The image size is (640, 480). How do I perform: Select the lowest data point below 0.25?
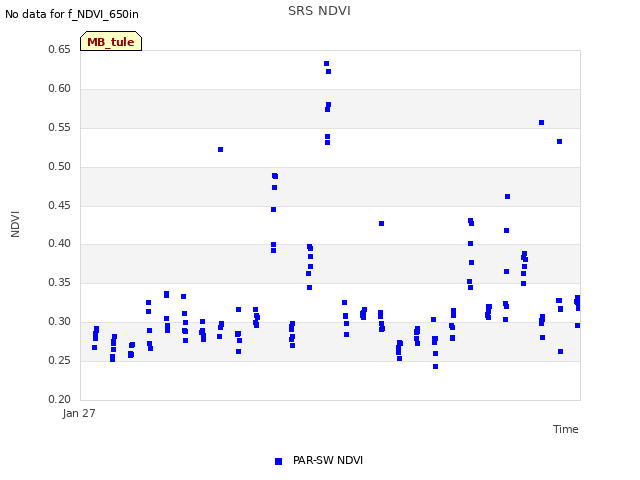pyautogui.click(x=436, y=367)
